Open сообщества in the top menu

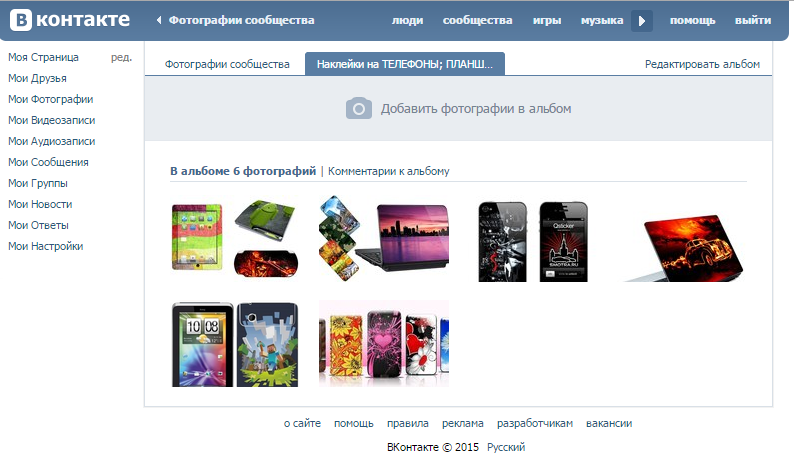pos(478,20)
